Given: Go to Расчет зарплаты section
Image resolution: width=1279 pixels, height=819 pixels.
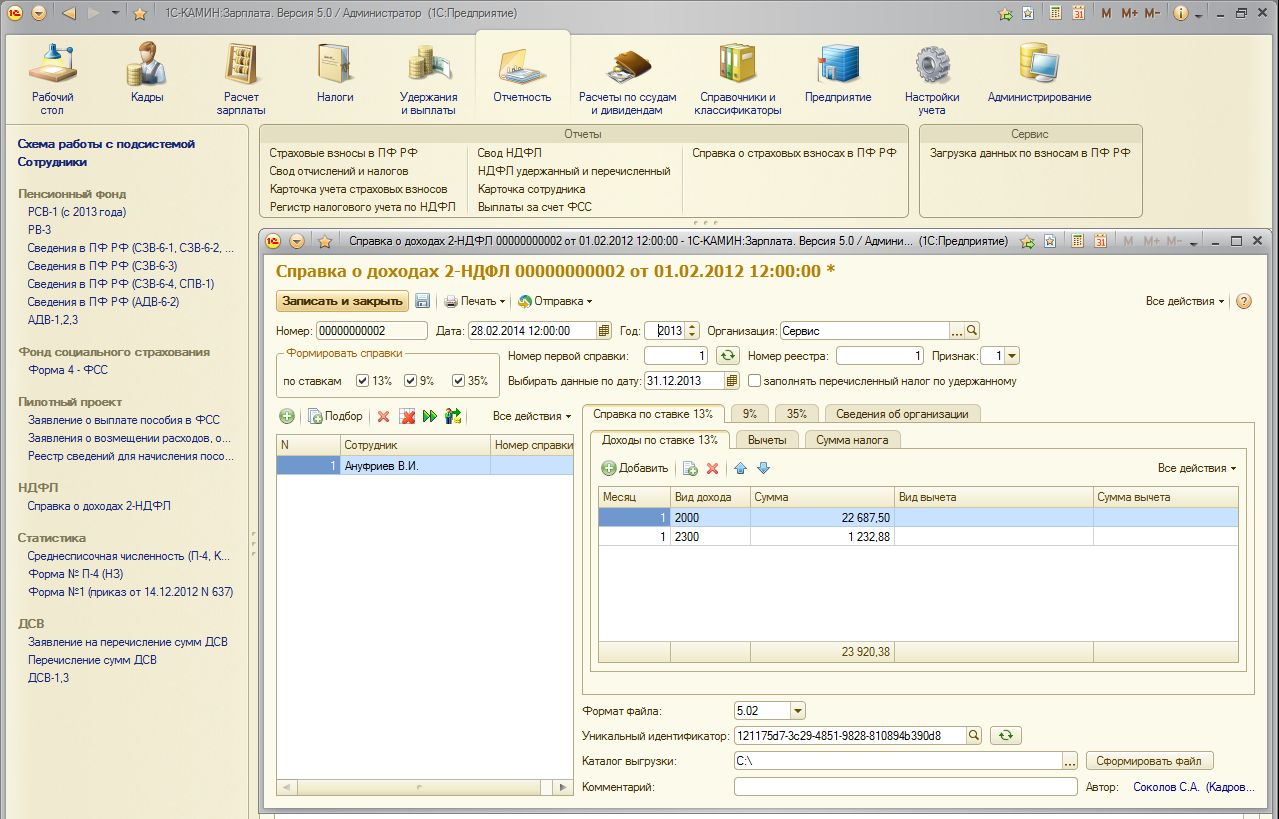Looking at the screenshot, I should pyautogui.click(x=241, y=79).
